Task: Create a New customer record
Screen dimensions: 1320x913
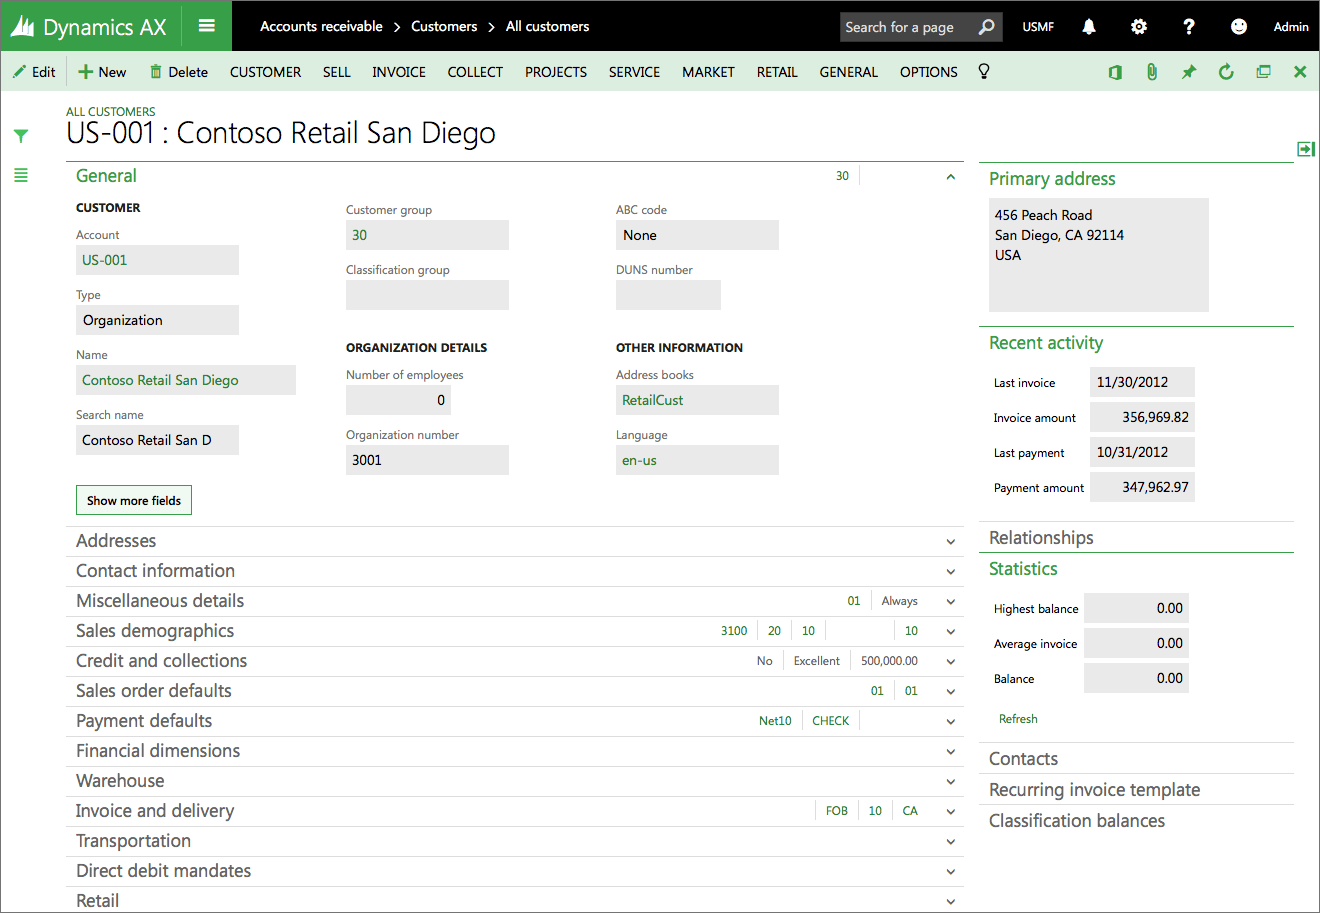Action: pos(102,72)
